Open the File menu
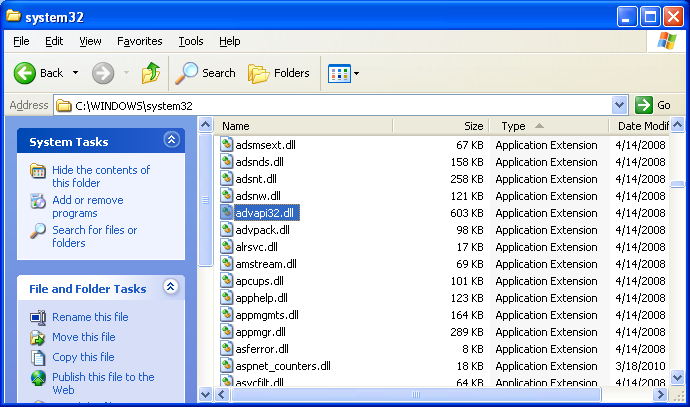This screenshot has width=690, height=407. (x=21, y=41)
